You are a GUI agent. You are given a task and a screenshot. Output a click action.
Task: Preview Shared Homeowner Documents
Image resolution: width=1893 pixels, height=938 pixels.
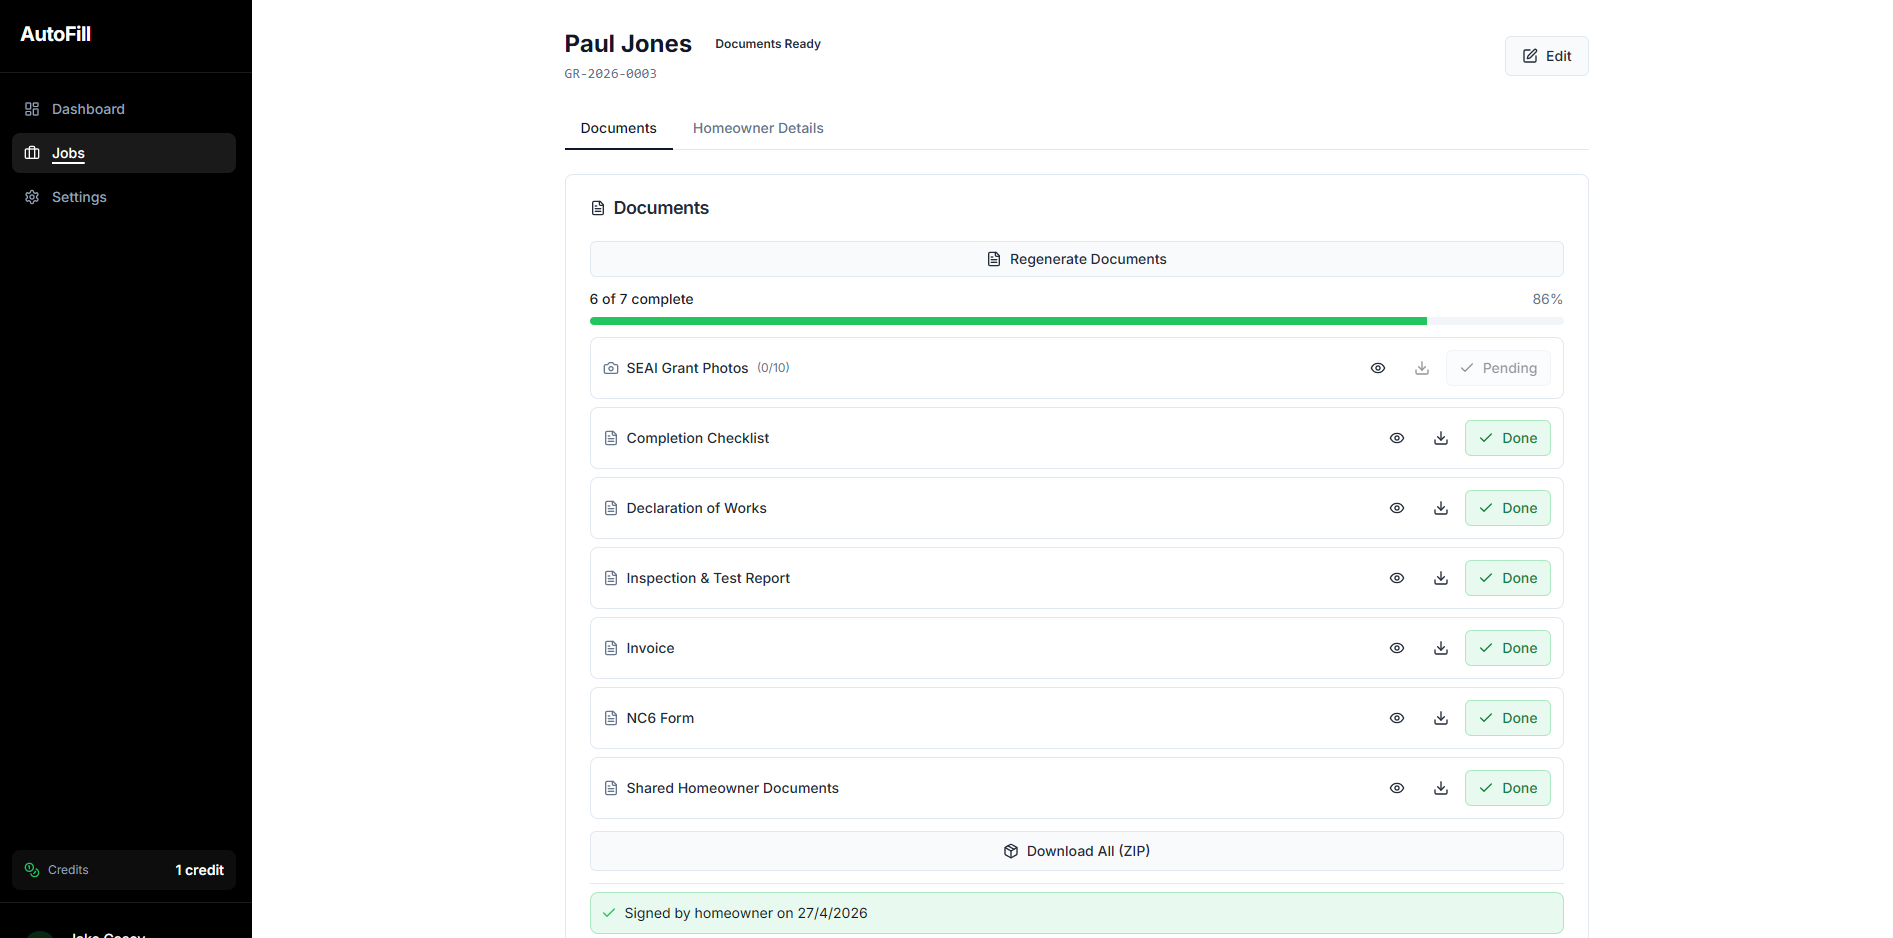click(1397, 788)
